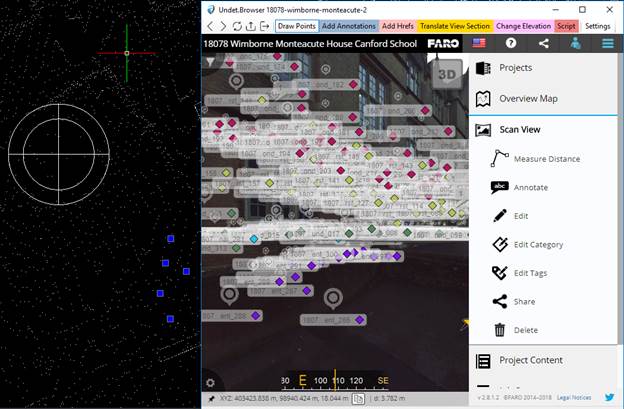This screenshot has height=409, width=624.
Task: Click the exit arrow icon in toolbar
Action: [x=264, y=26]
